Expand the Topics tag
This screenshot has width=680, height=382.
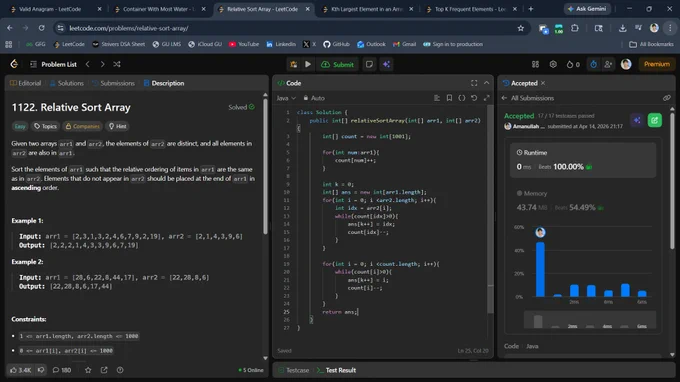click(x=46, y=126)
